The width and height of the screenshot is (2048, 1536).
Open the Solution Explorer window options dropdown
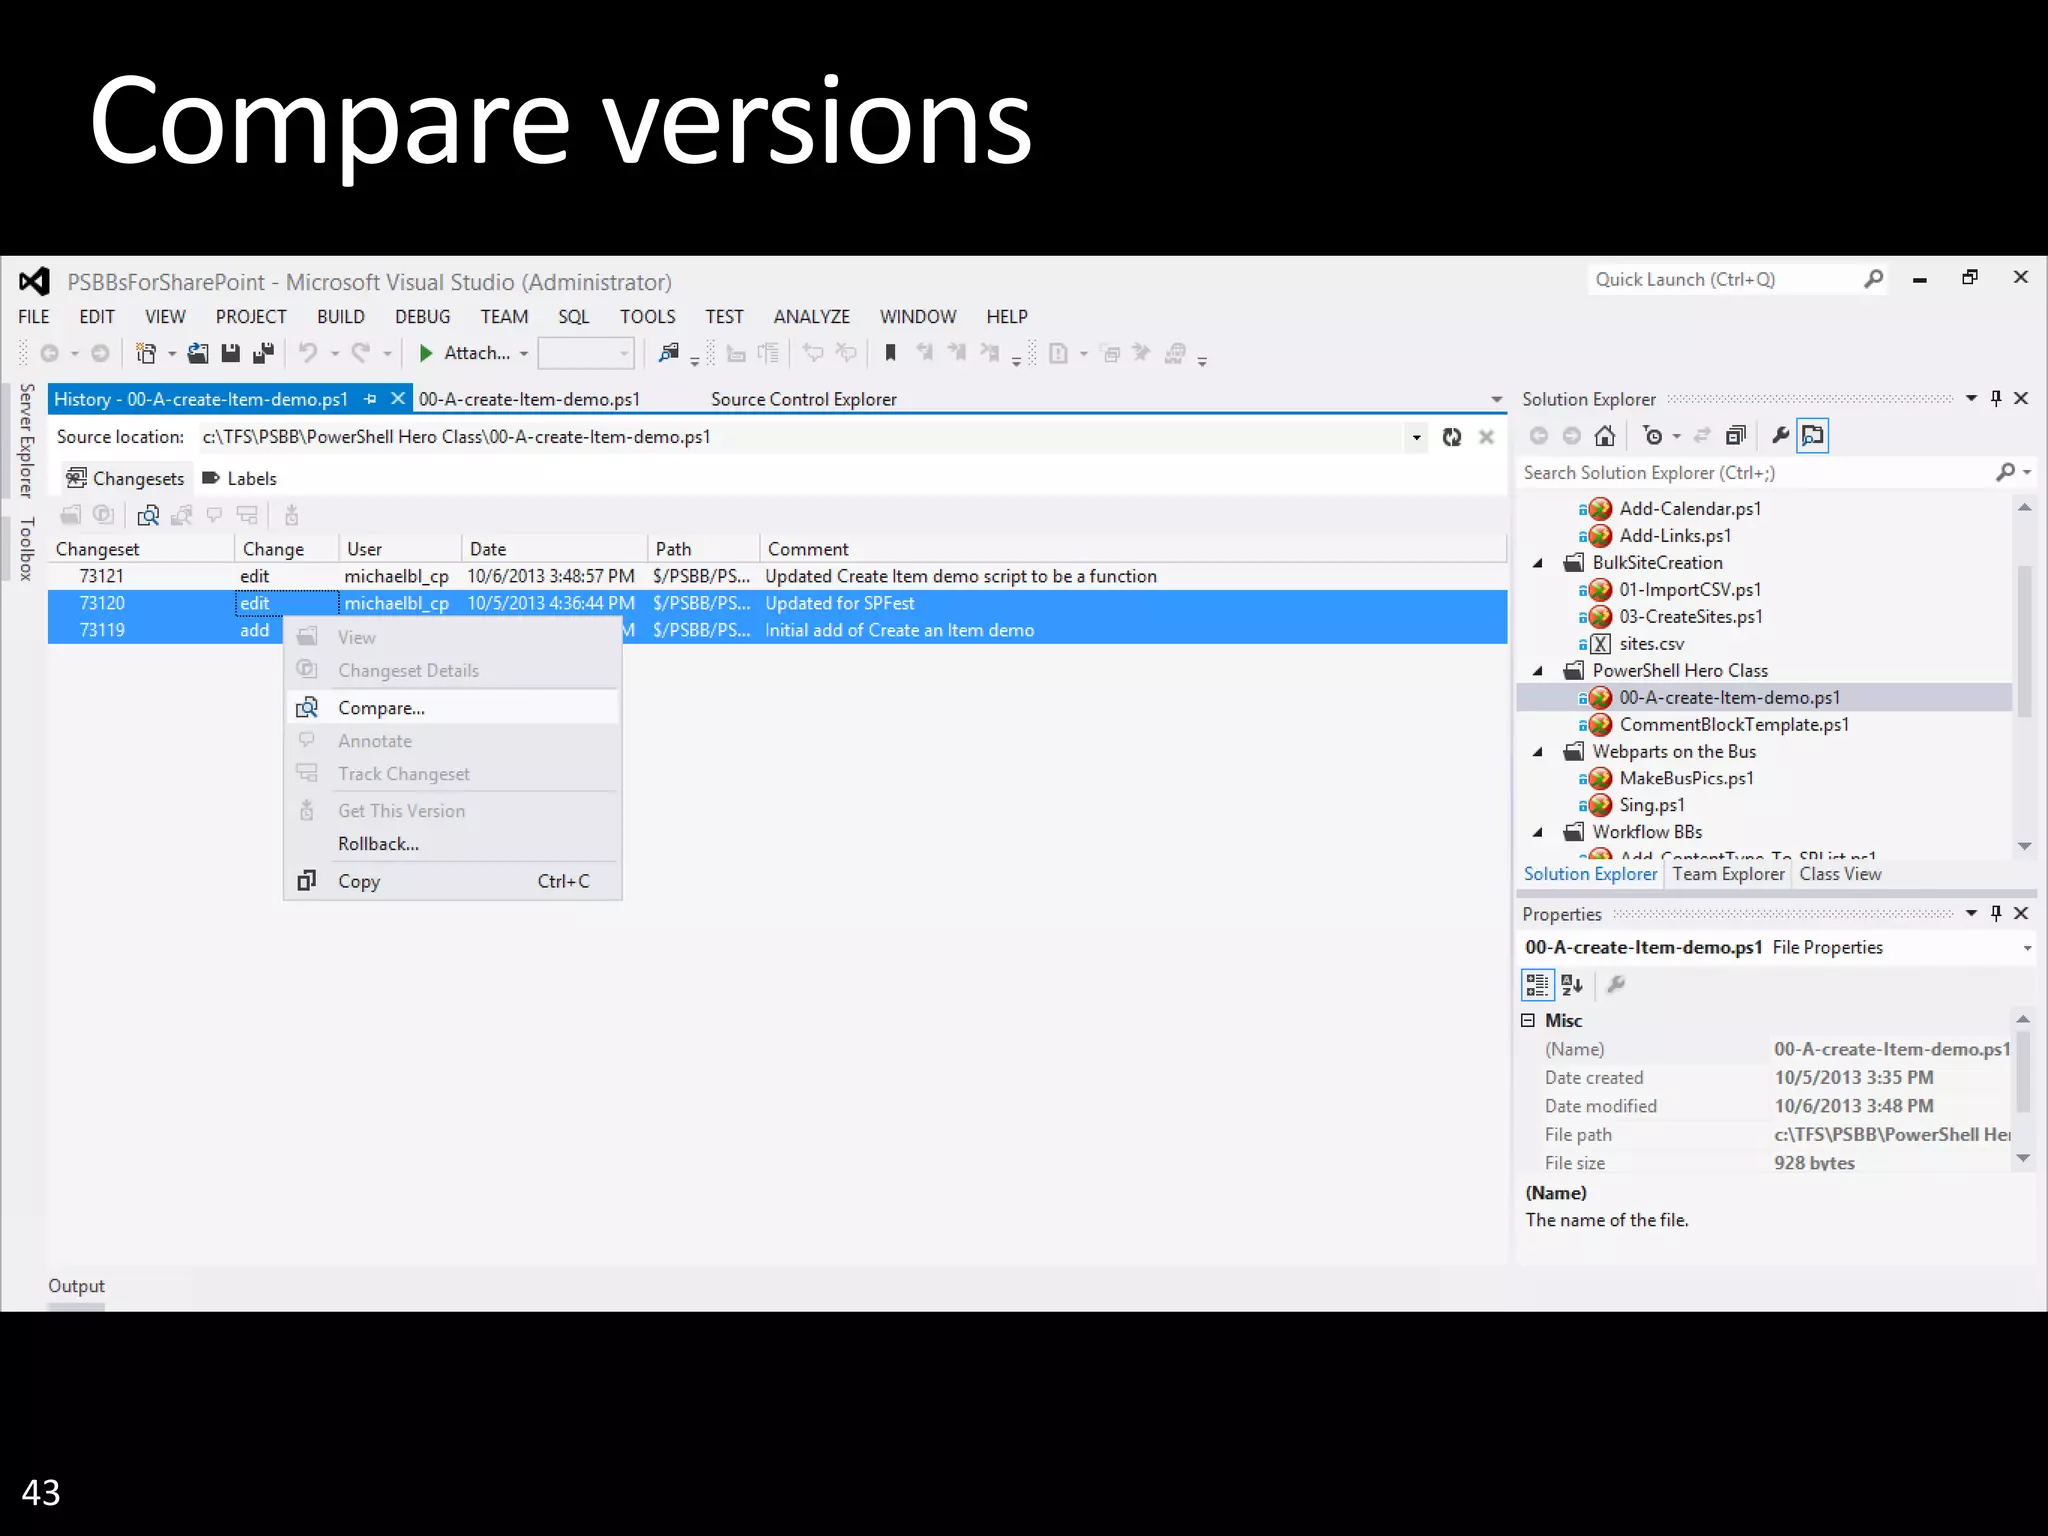point(1971,398)
